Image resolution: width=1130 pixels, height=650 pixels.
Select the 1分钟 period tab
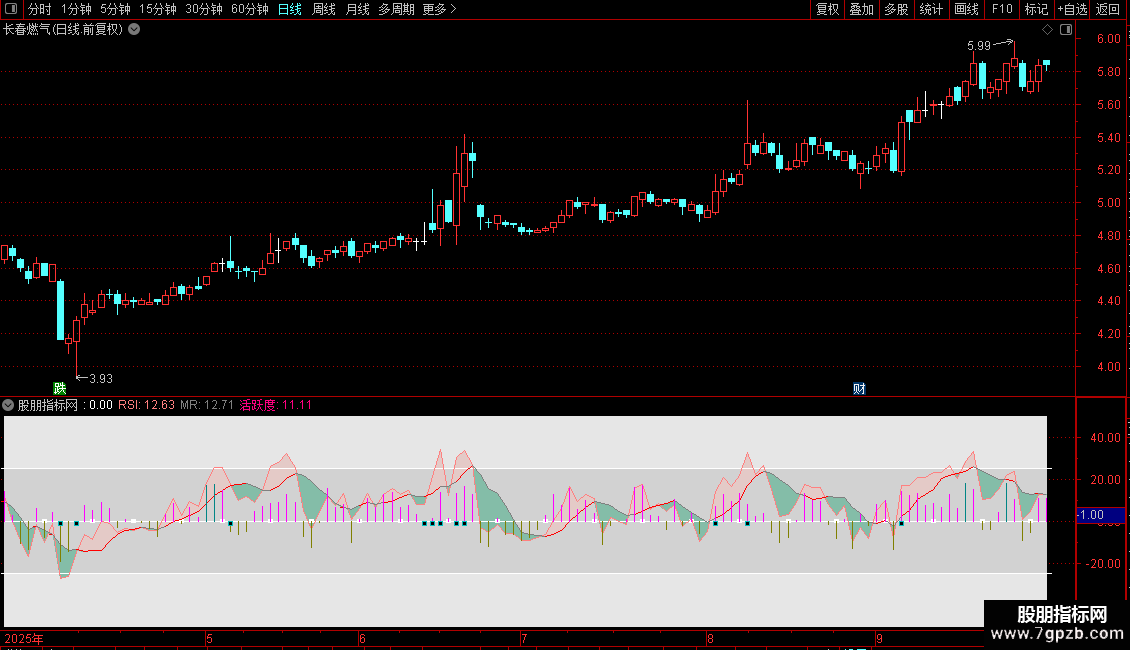click(x=76, y=9)
